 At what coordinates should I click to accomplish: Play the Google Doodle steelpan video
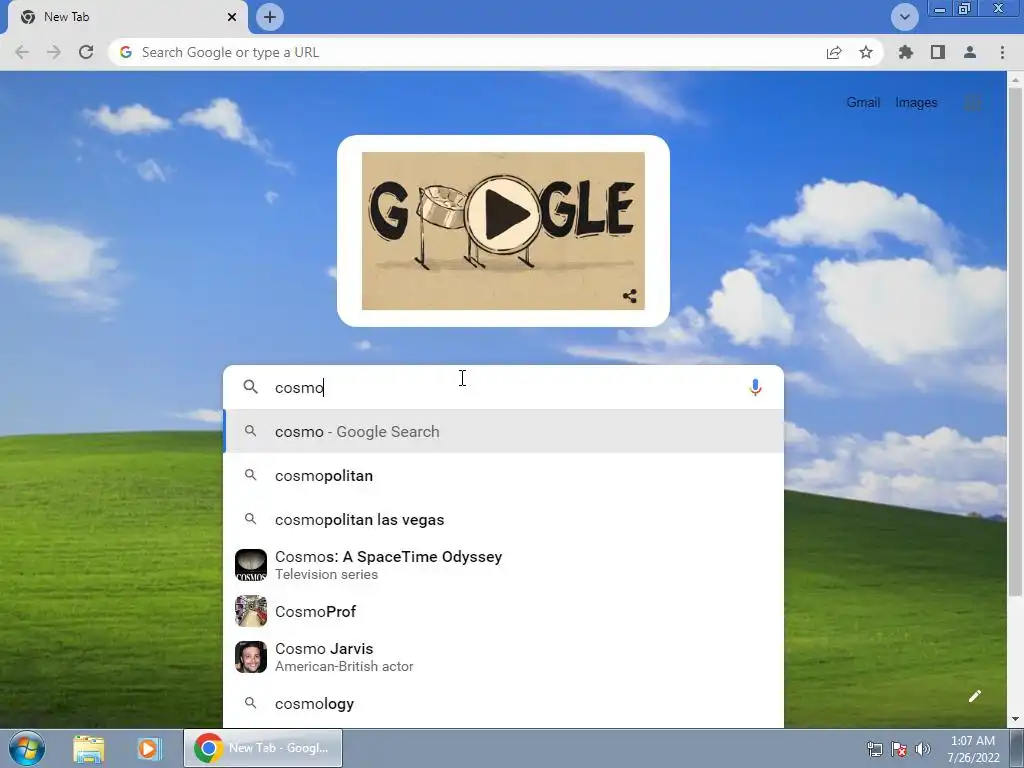click(x=503, y=214)
